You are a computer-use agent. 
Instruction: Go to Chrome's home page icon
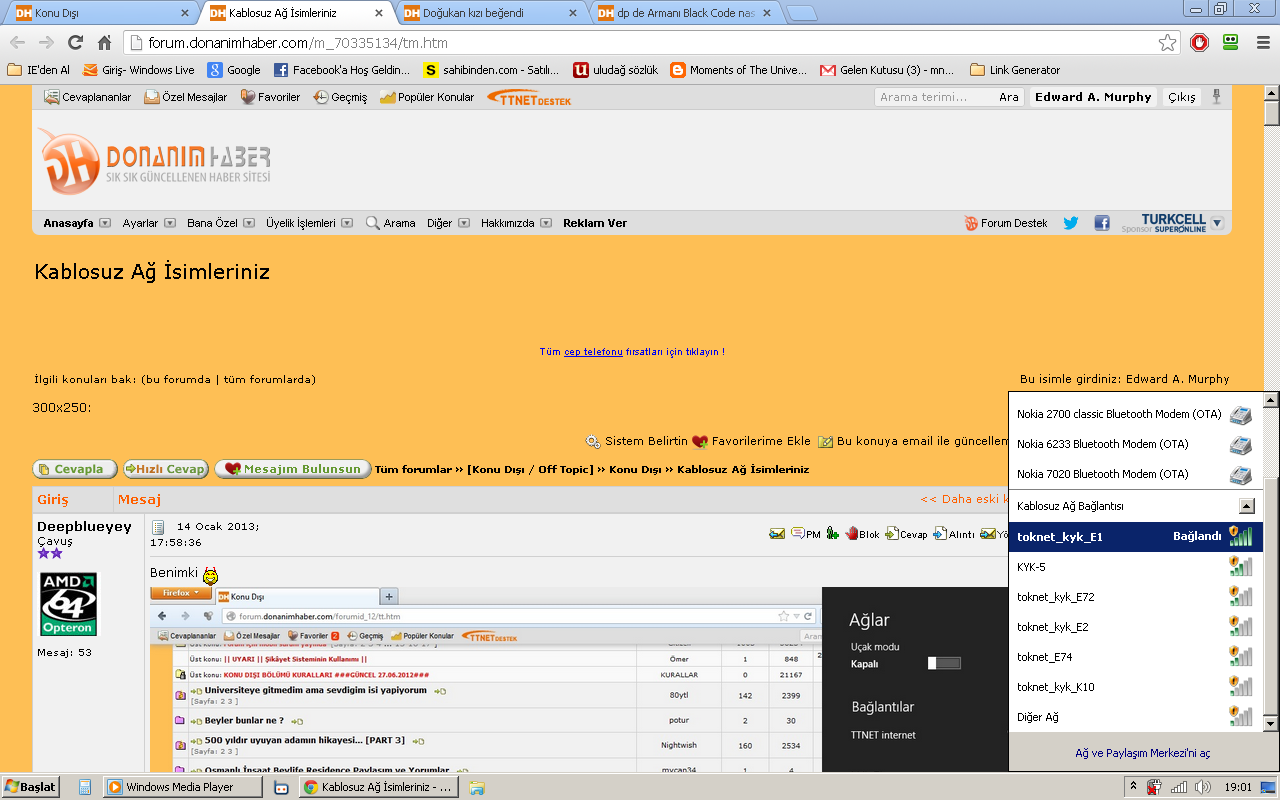(x=105, y=43)
